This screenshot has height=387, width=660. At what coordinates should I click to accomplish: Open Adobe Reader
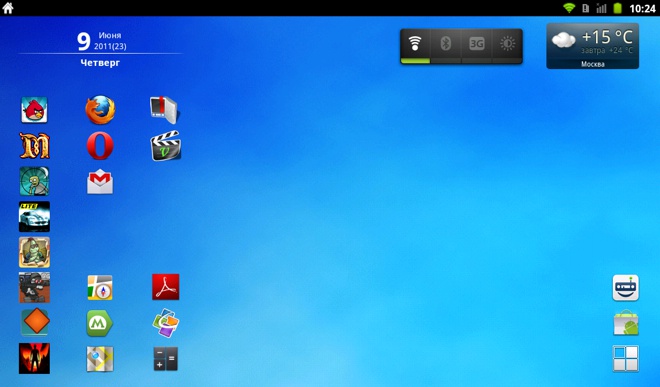(166, 287)
